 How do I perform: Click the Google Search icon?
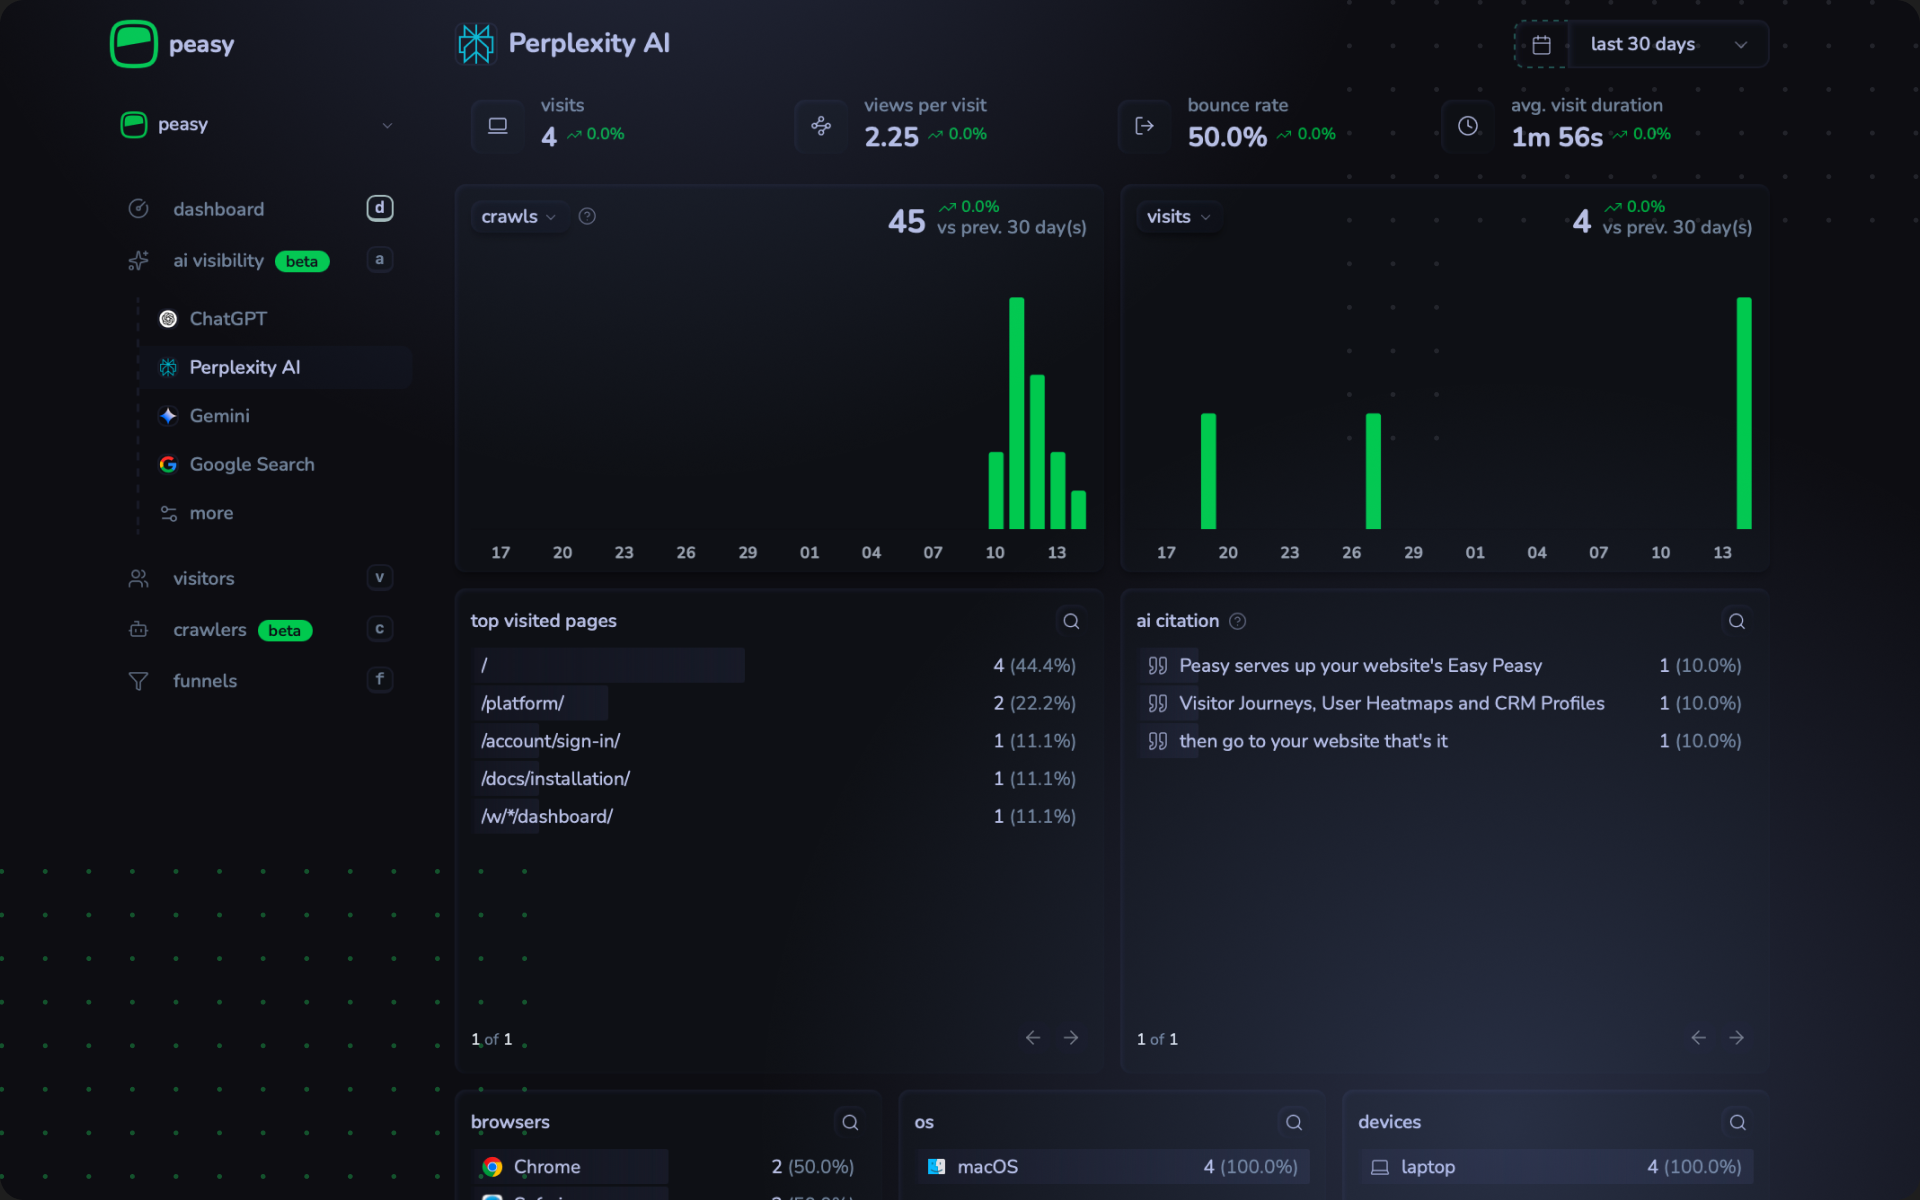coord(167,464)
